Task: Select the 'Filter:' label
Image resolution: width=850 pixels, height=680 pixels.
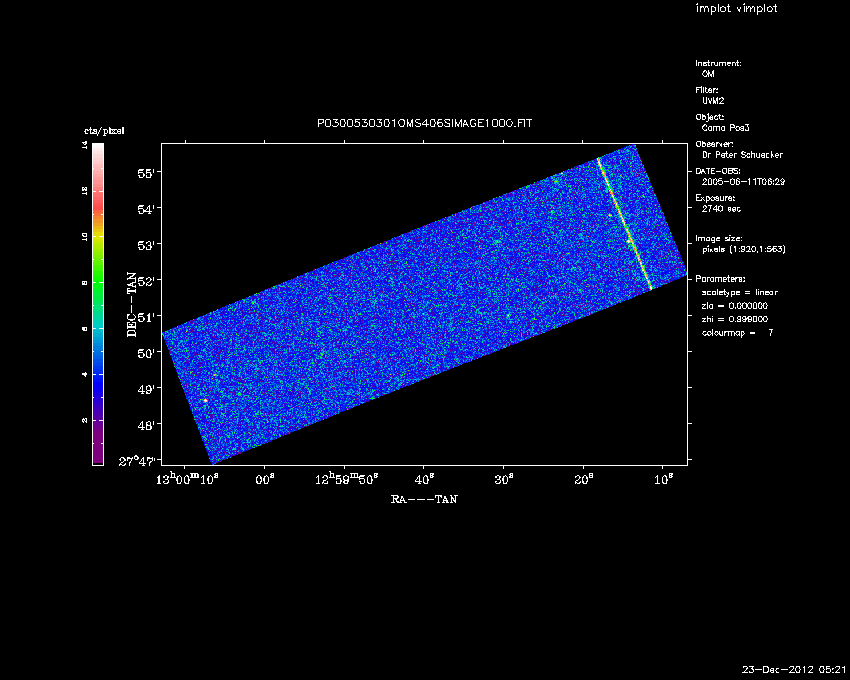Action: point(707,90)
